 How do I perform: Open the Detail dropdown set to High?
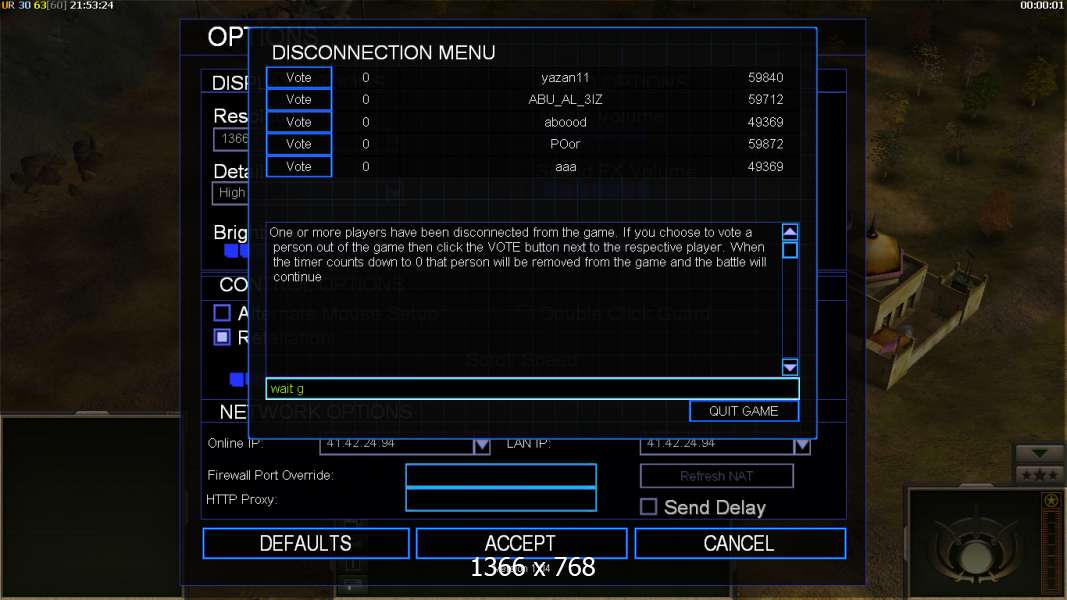click(x=231, y=193)
